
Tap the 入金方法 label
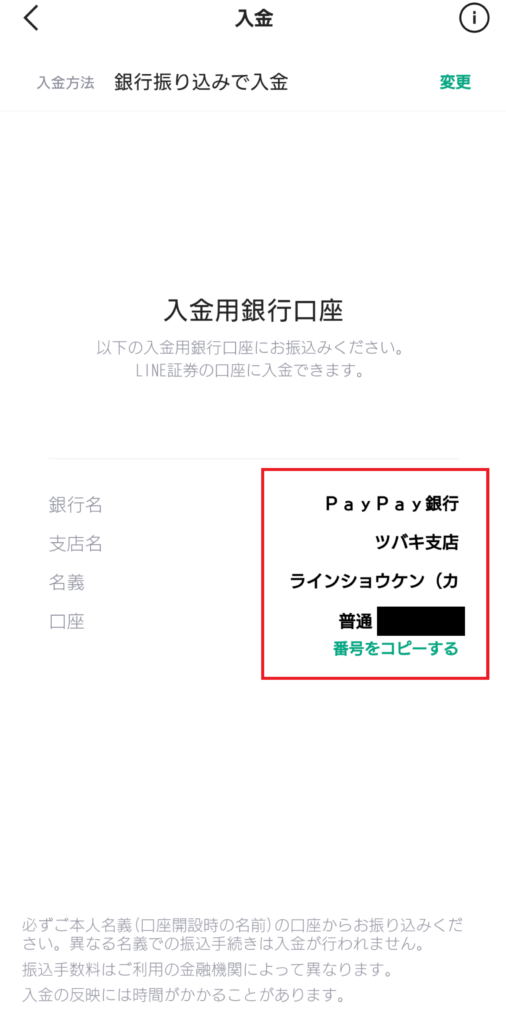(66, 83)
